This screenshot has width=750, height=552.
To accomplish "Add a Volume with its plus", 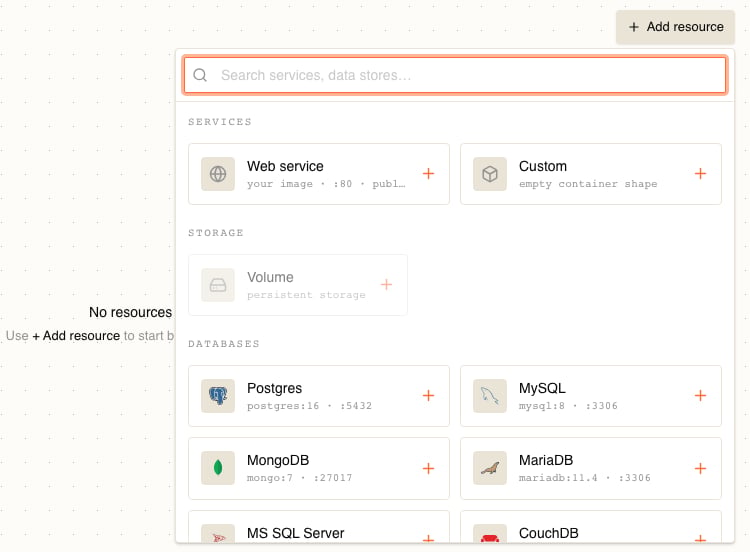I will point(386,285).
